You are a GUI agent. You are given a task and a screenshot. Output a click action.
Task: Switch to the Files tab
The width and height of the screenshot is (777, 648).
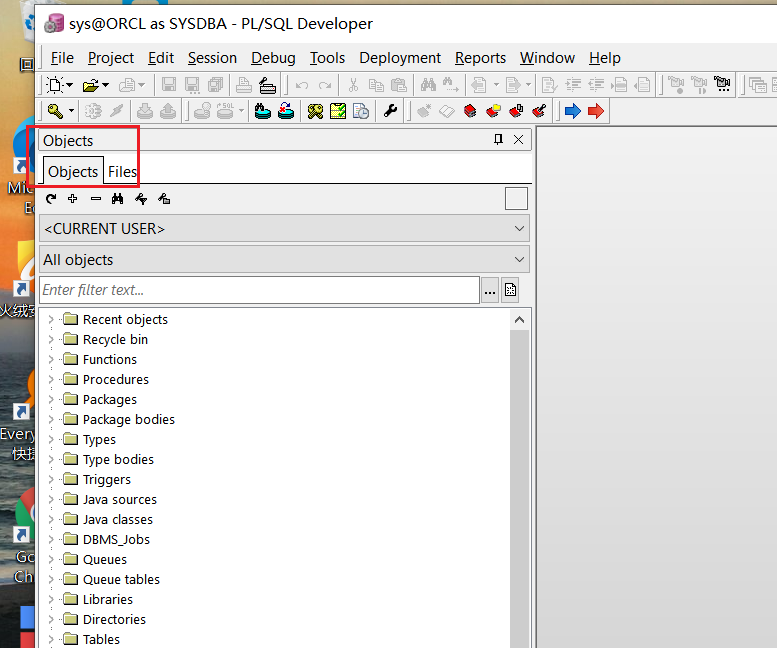point(122,171)
